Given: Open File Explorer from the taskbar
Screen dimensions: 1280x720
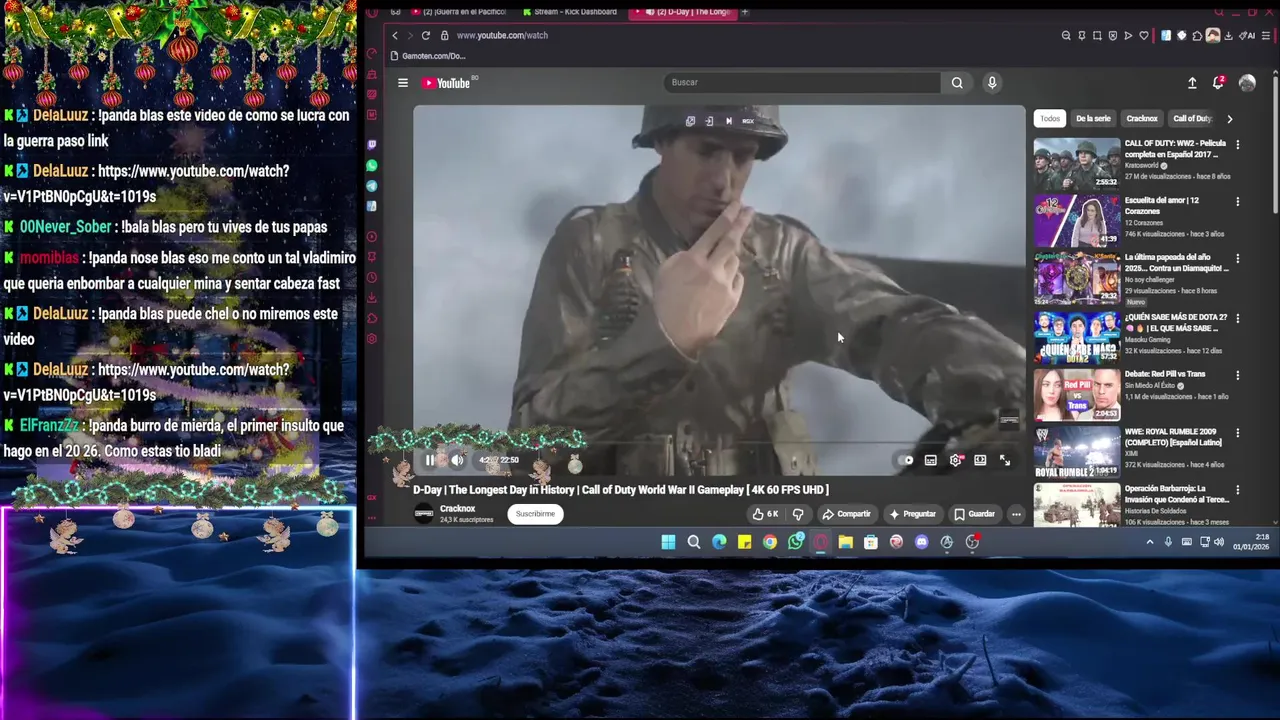Looking at the screenshot, I should click(x=846, y=542).
